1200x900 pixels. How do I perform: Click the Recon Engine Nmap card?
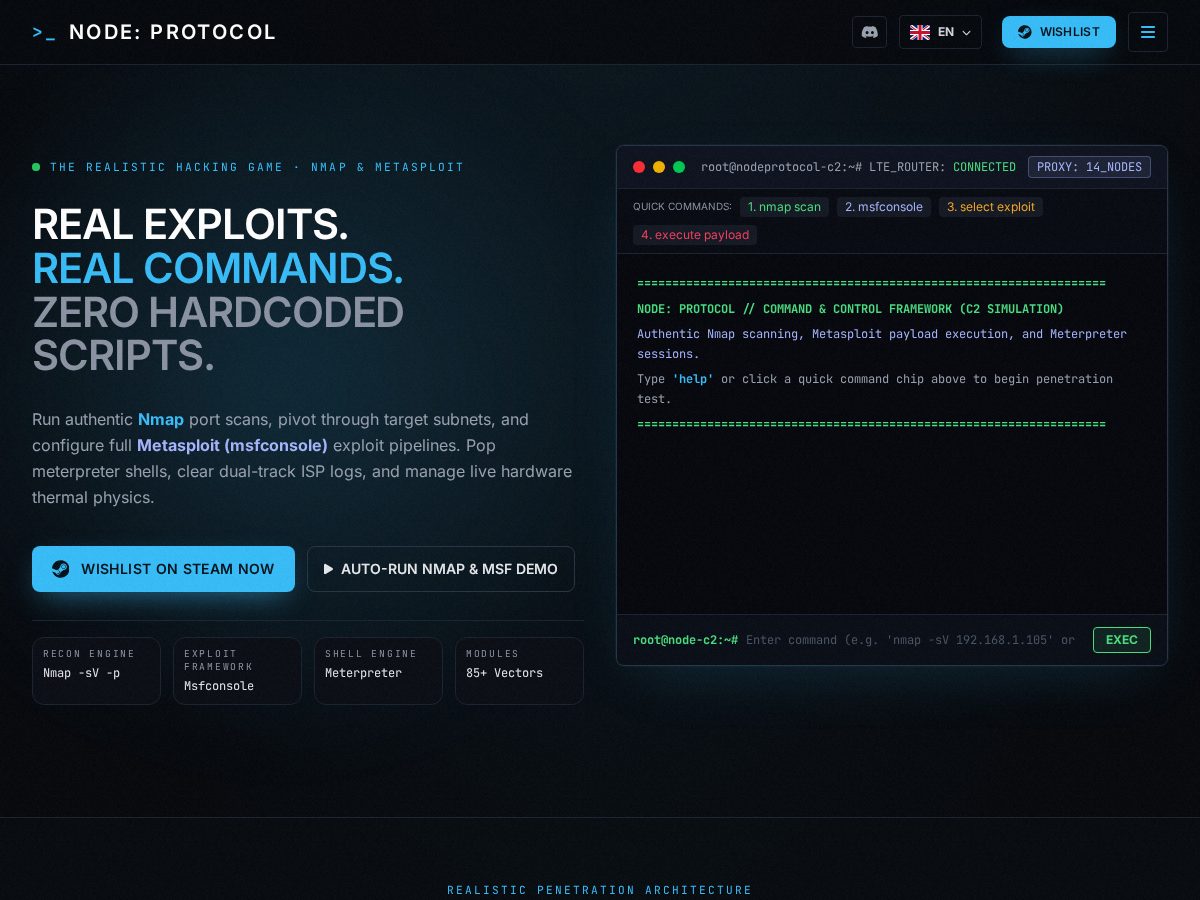[x=96, y=671]
